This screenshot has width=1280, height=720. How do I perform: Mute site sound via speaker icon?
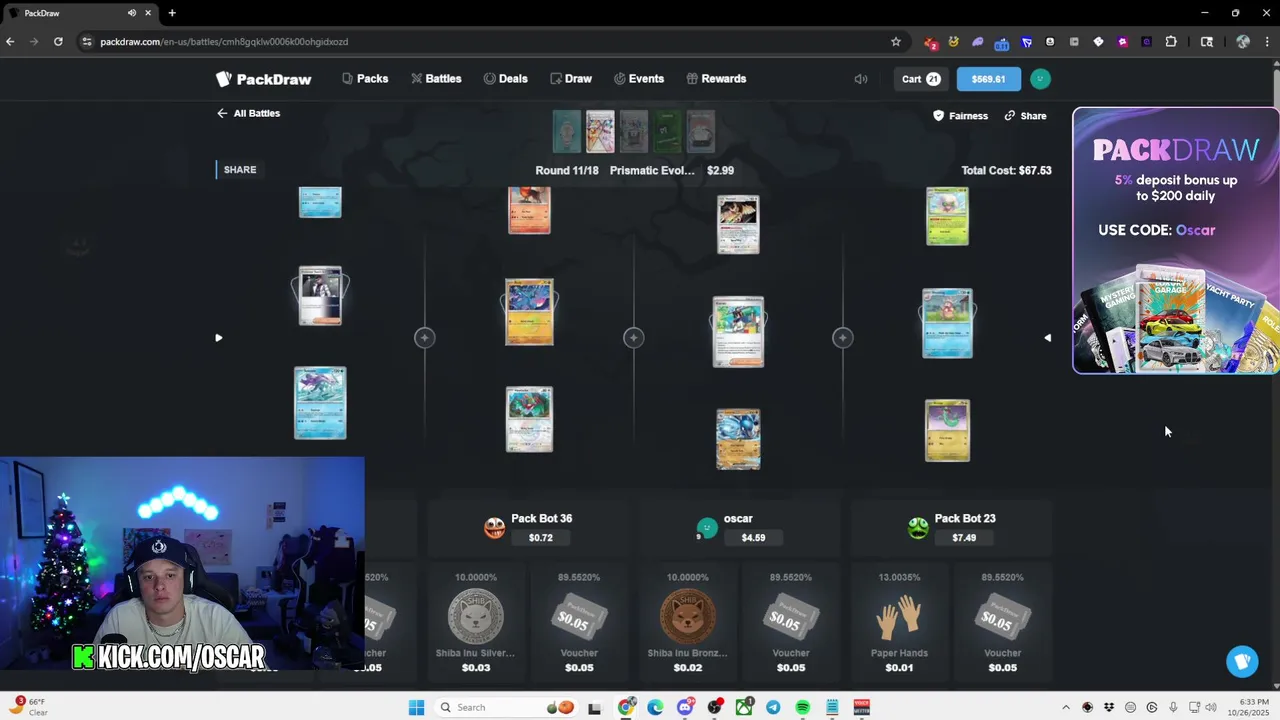pos(861,79)
